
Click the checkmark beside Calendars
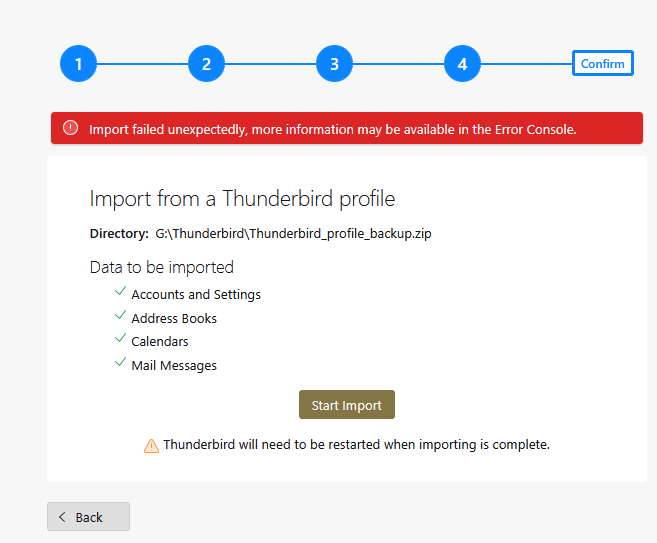pos(120,338)
